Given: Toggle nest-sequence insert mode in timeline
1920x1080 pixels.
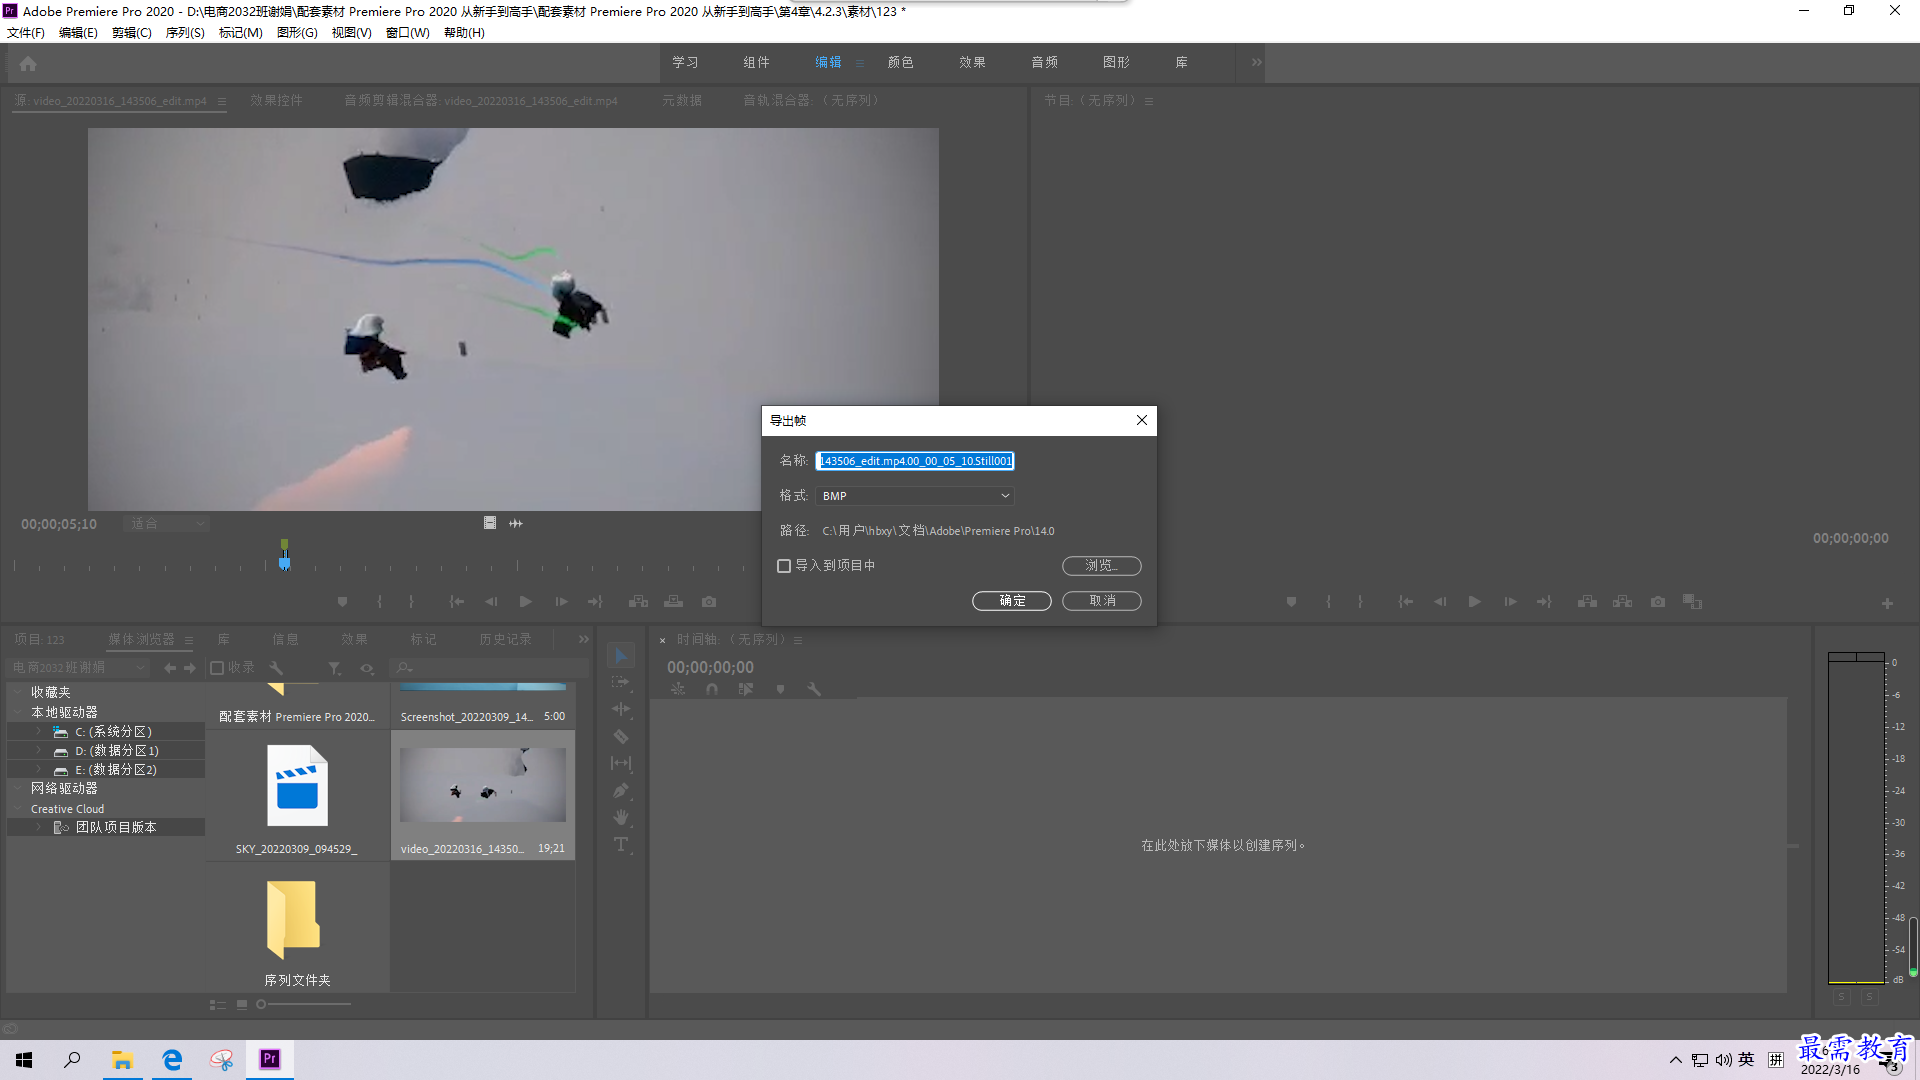Looking at the screenshot, I should click(678, 689).
